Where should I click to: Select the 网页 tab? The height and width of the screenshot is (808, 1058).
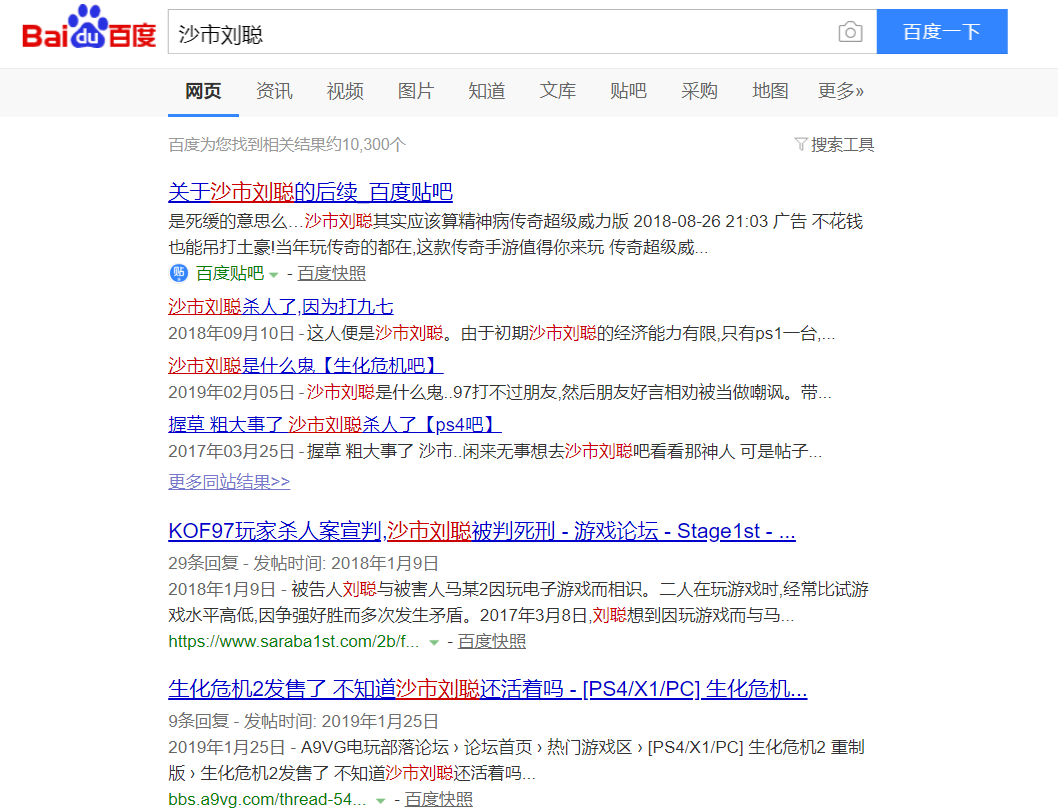click(203, 91)
